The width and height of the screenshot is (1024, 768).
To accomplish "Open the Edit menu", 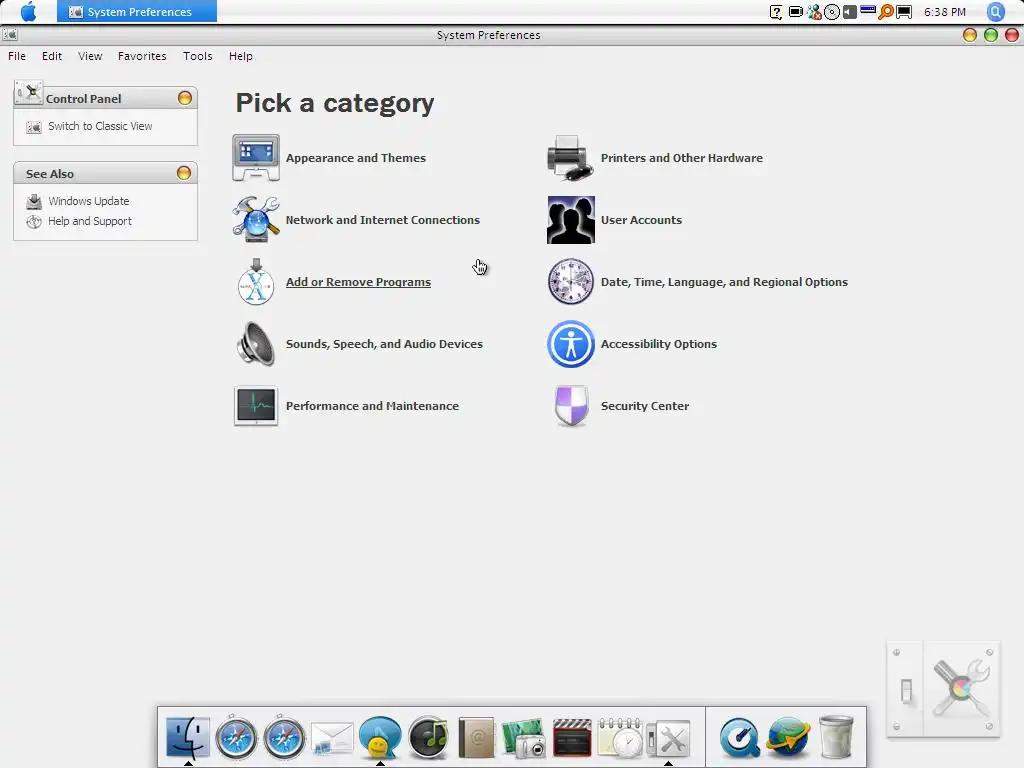I will (52, 56).
